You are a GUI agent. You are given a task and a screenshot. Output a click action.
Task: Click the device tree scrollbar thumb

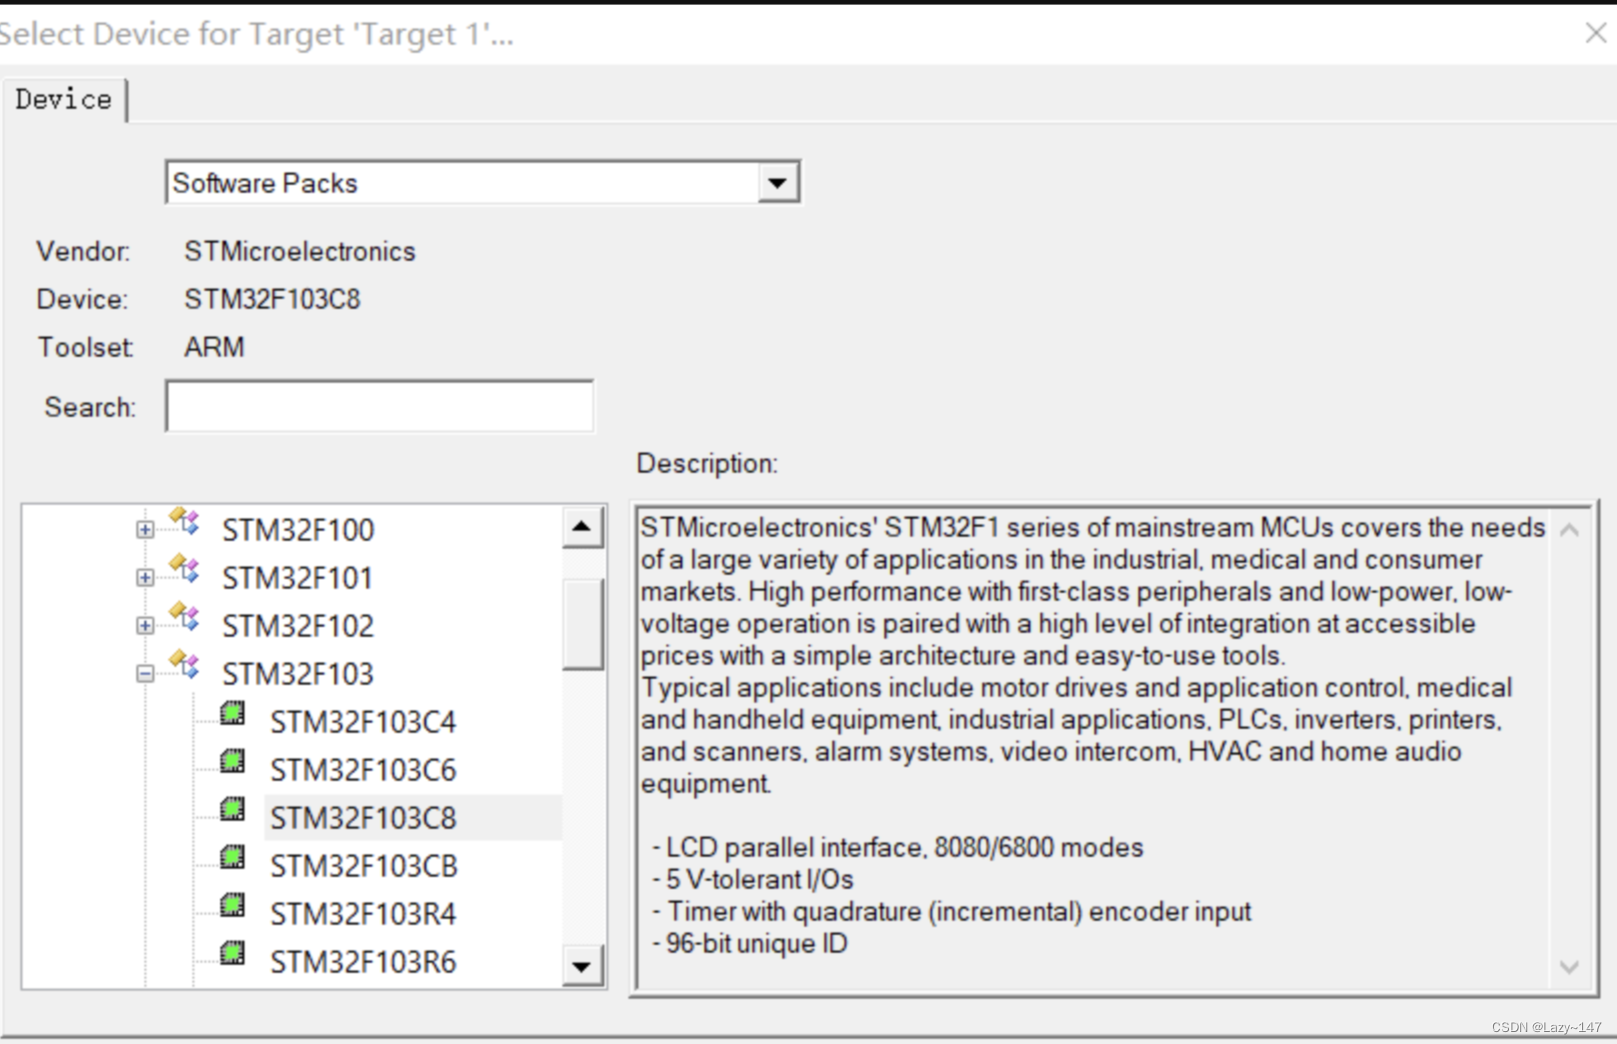coord(582,623)
